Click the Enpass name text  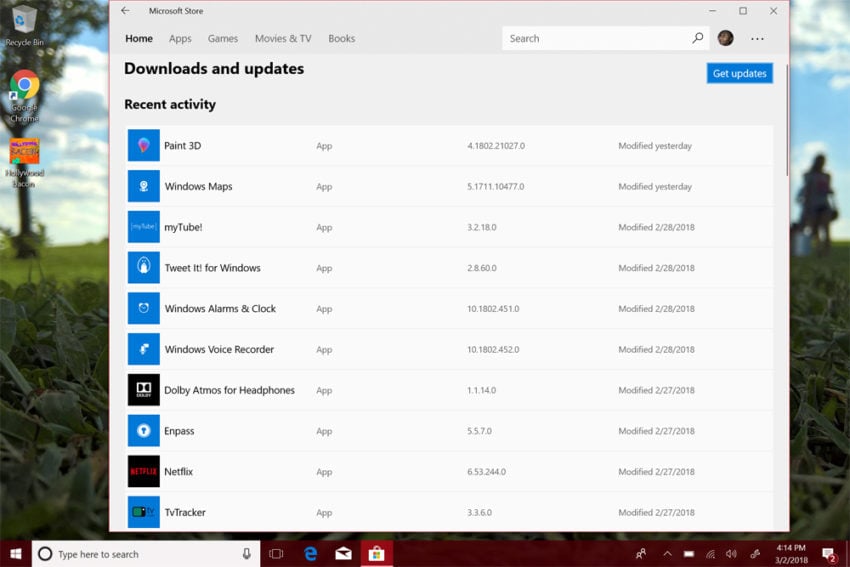[x=179, y=431]
